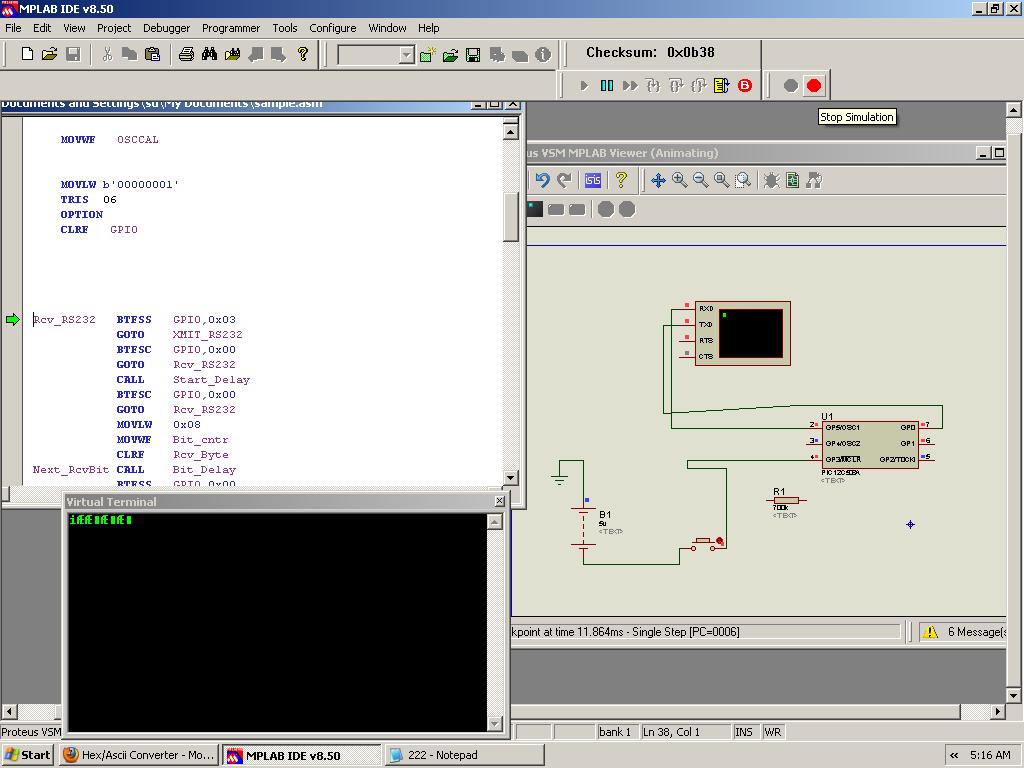Stop the simulation with the red octagon
The width and height of the screenshot is (1024, 768).
(814, 86)
